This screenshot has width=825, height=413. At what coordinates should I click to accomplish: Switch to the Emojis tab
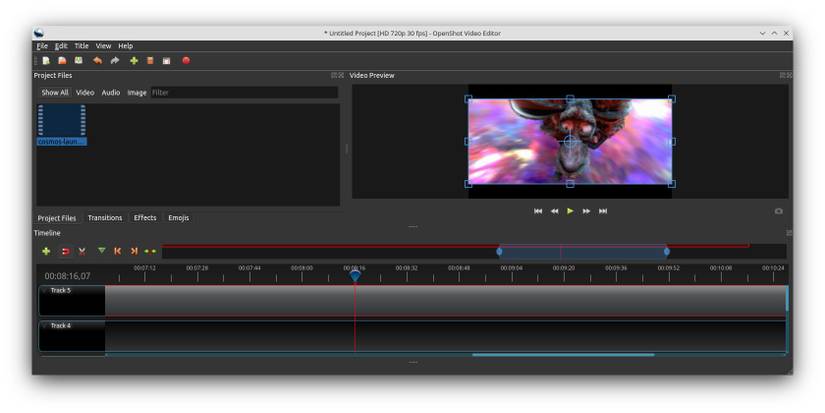click(x=178, y=218)
